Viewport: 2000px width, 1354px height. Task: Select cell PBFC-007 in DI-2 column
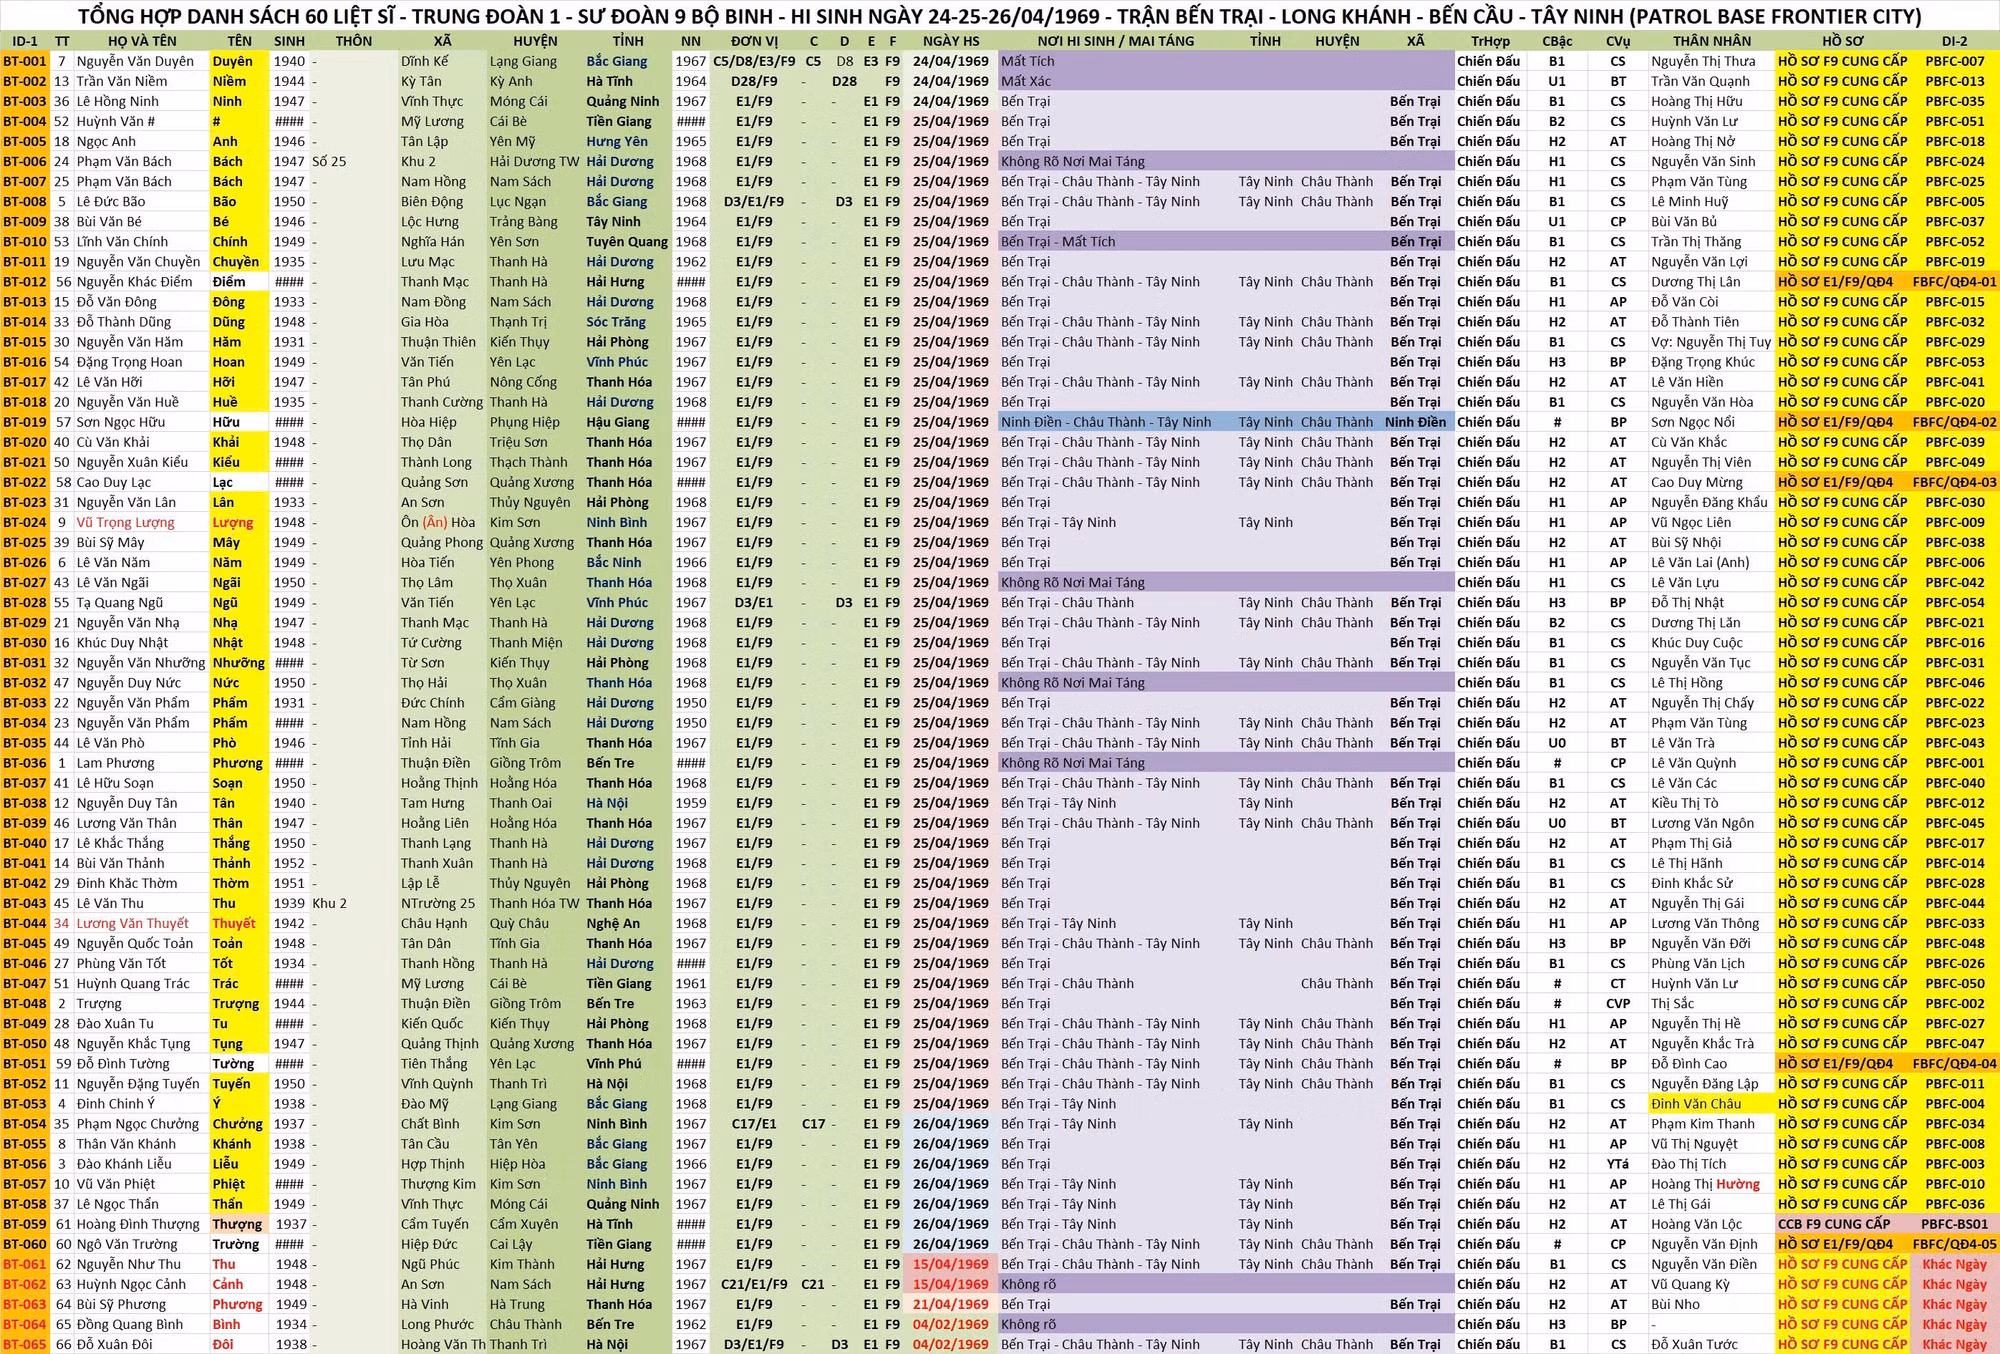[1955, 61]
